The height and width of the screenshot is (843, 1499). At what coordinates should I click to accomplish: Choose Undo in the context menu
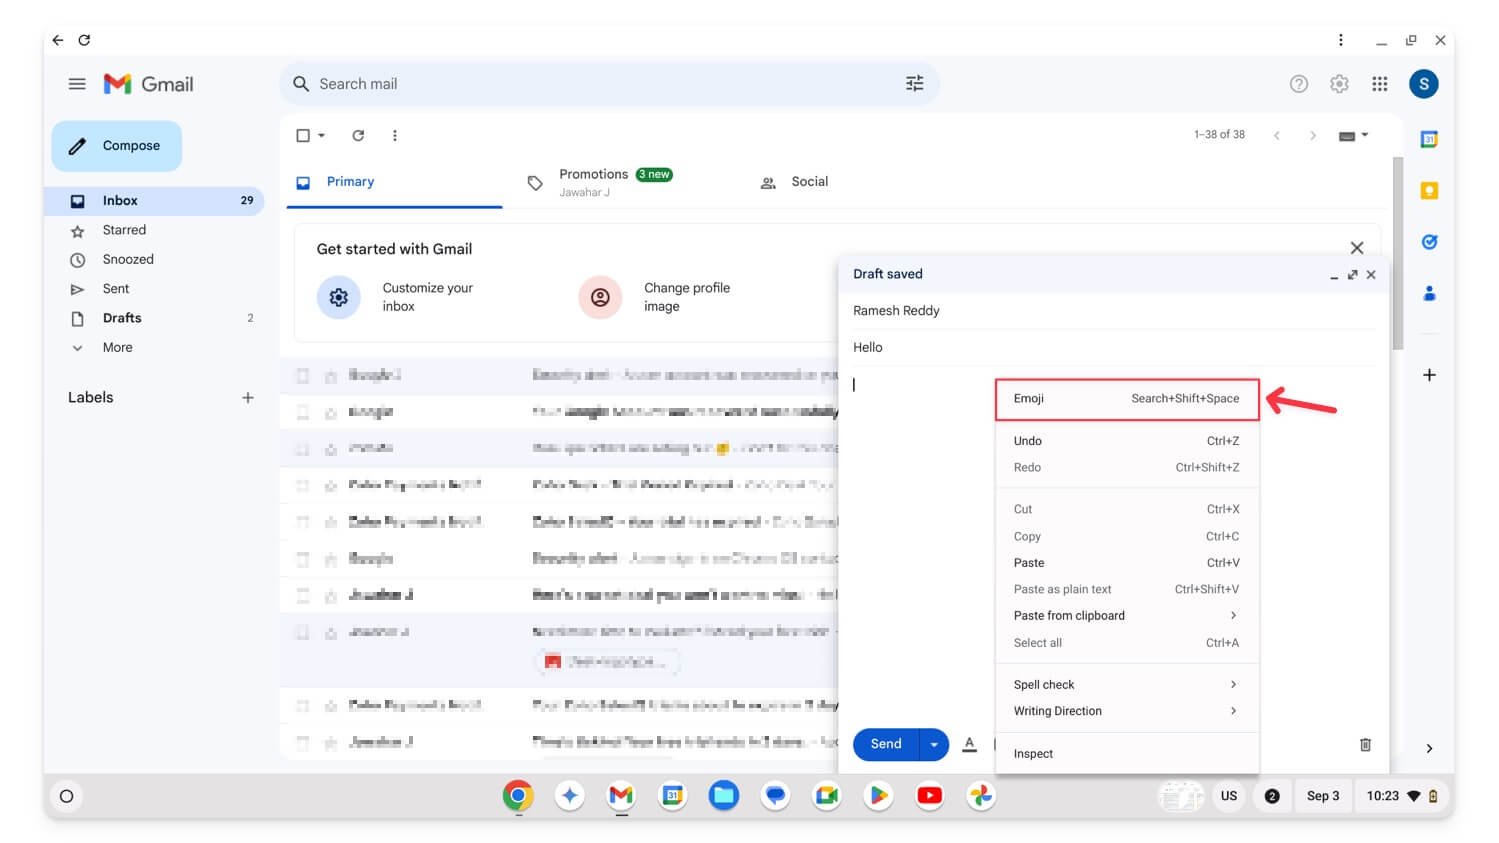pyautogui.click(x=1127, y=441)
